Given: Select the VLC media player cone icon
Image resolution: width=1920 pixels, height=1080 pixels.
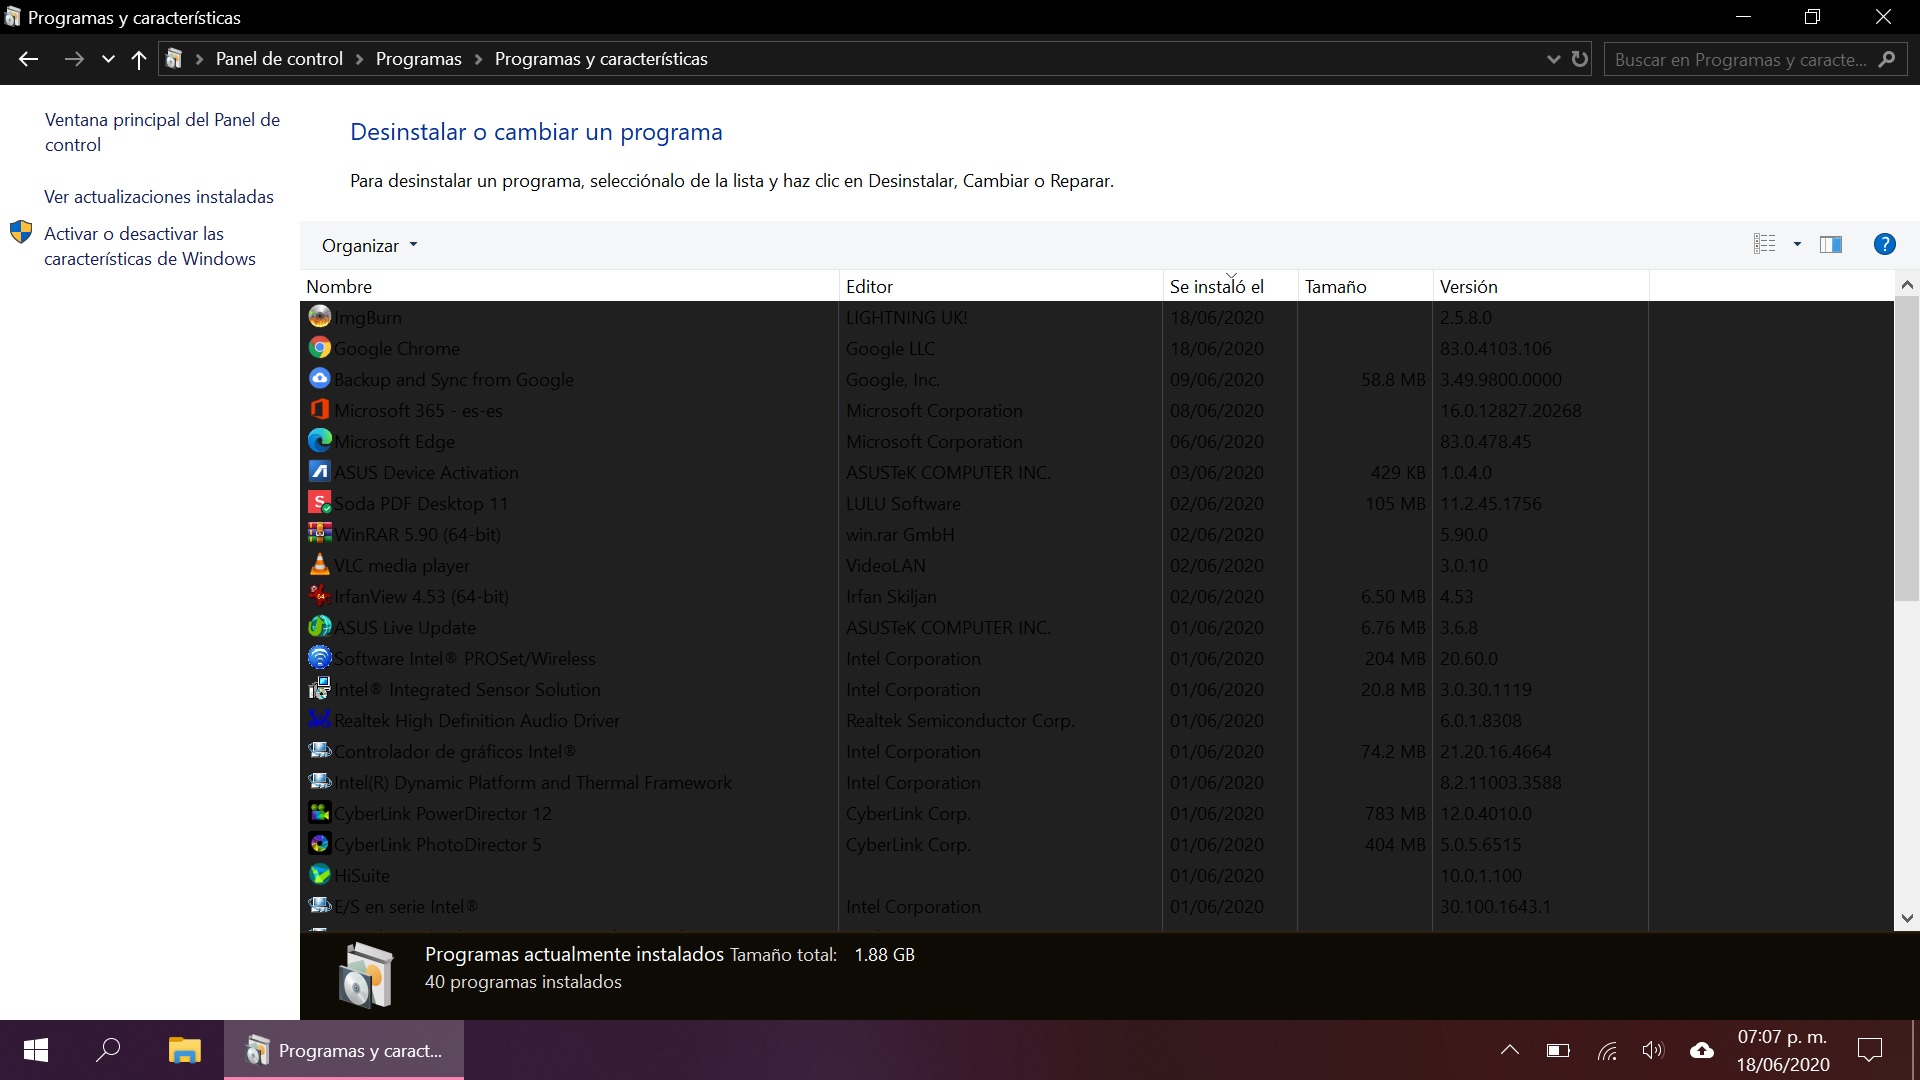Looking at the screenshot, I should pos(320,565).
